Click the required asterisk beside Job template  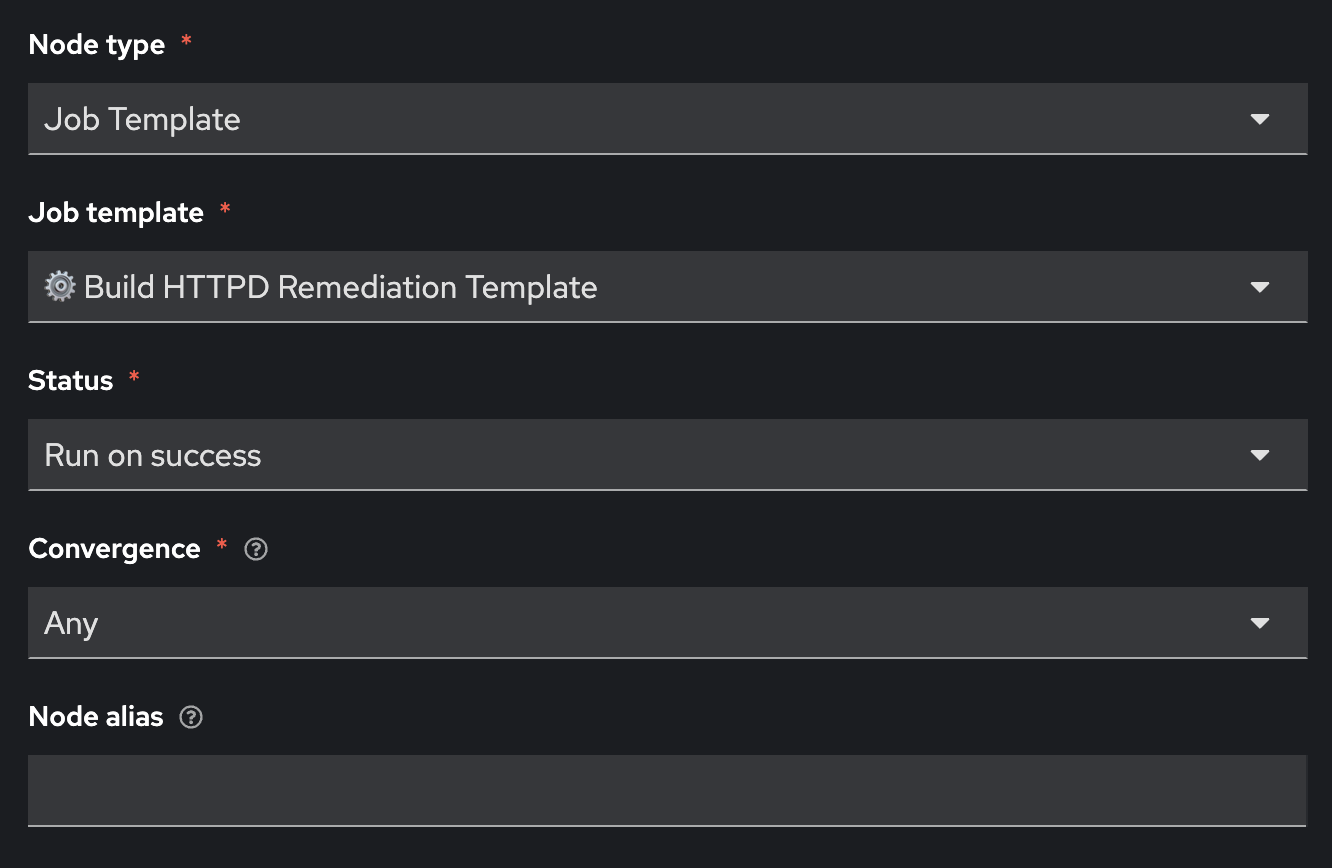point(225,210)
